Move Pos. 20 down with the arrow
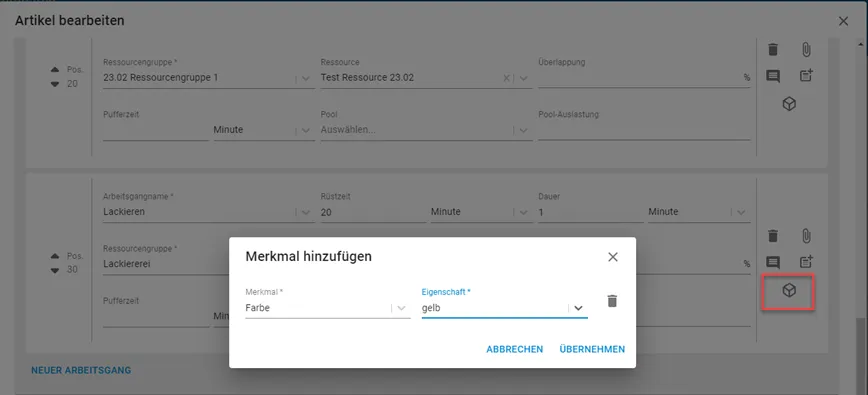 click(x=54, y=84)
